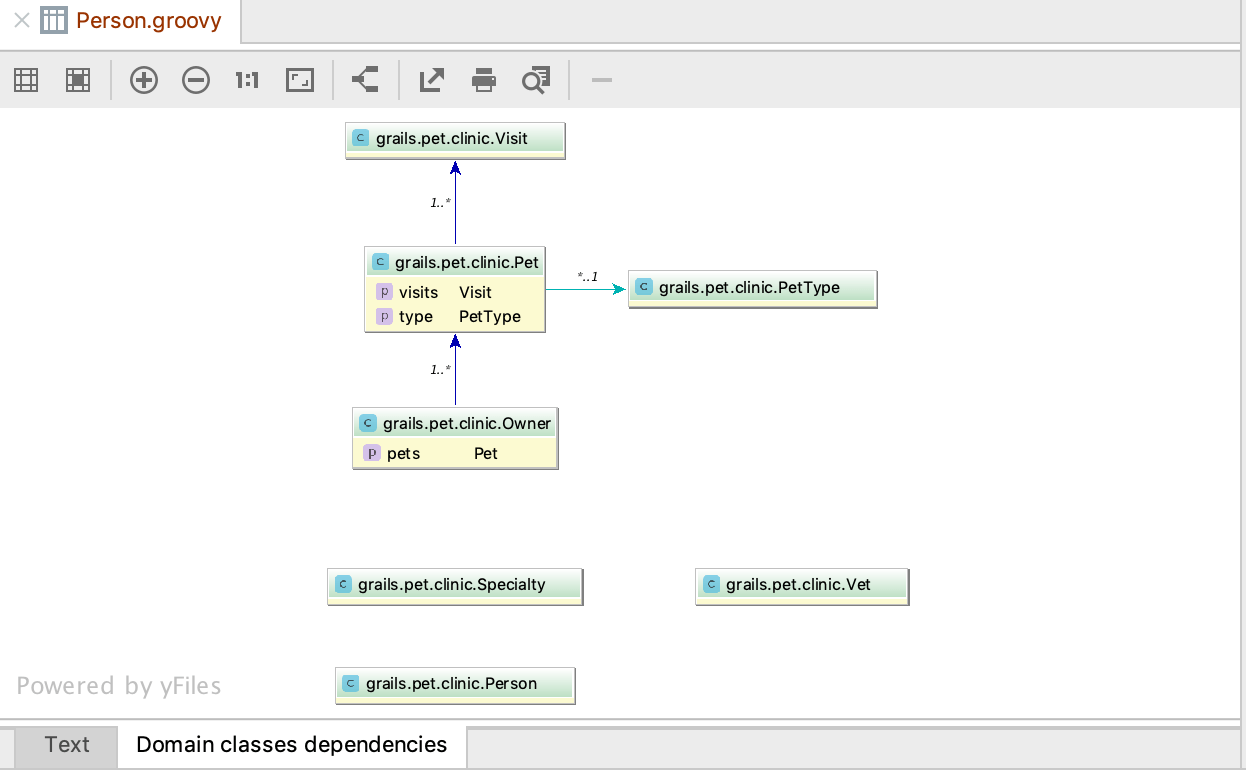Select the grails.pet.clinic.Visit class node
The width and height of the screenshot is (1246, 770).
[454, 138]
